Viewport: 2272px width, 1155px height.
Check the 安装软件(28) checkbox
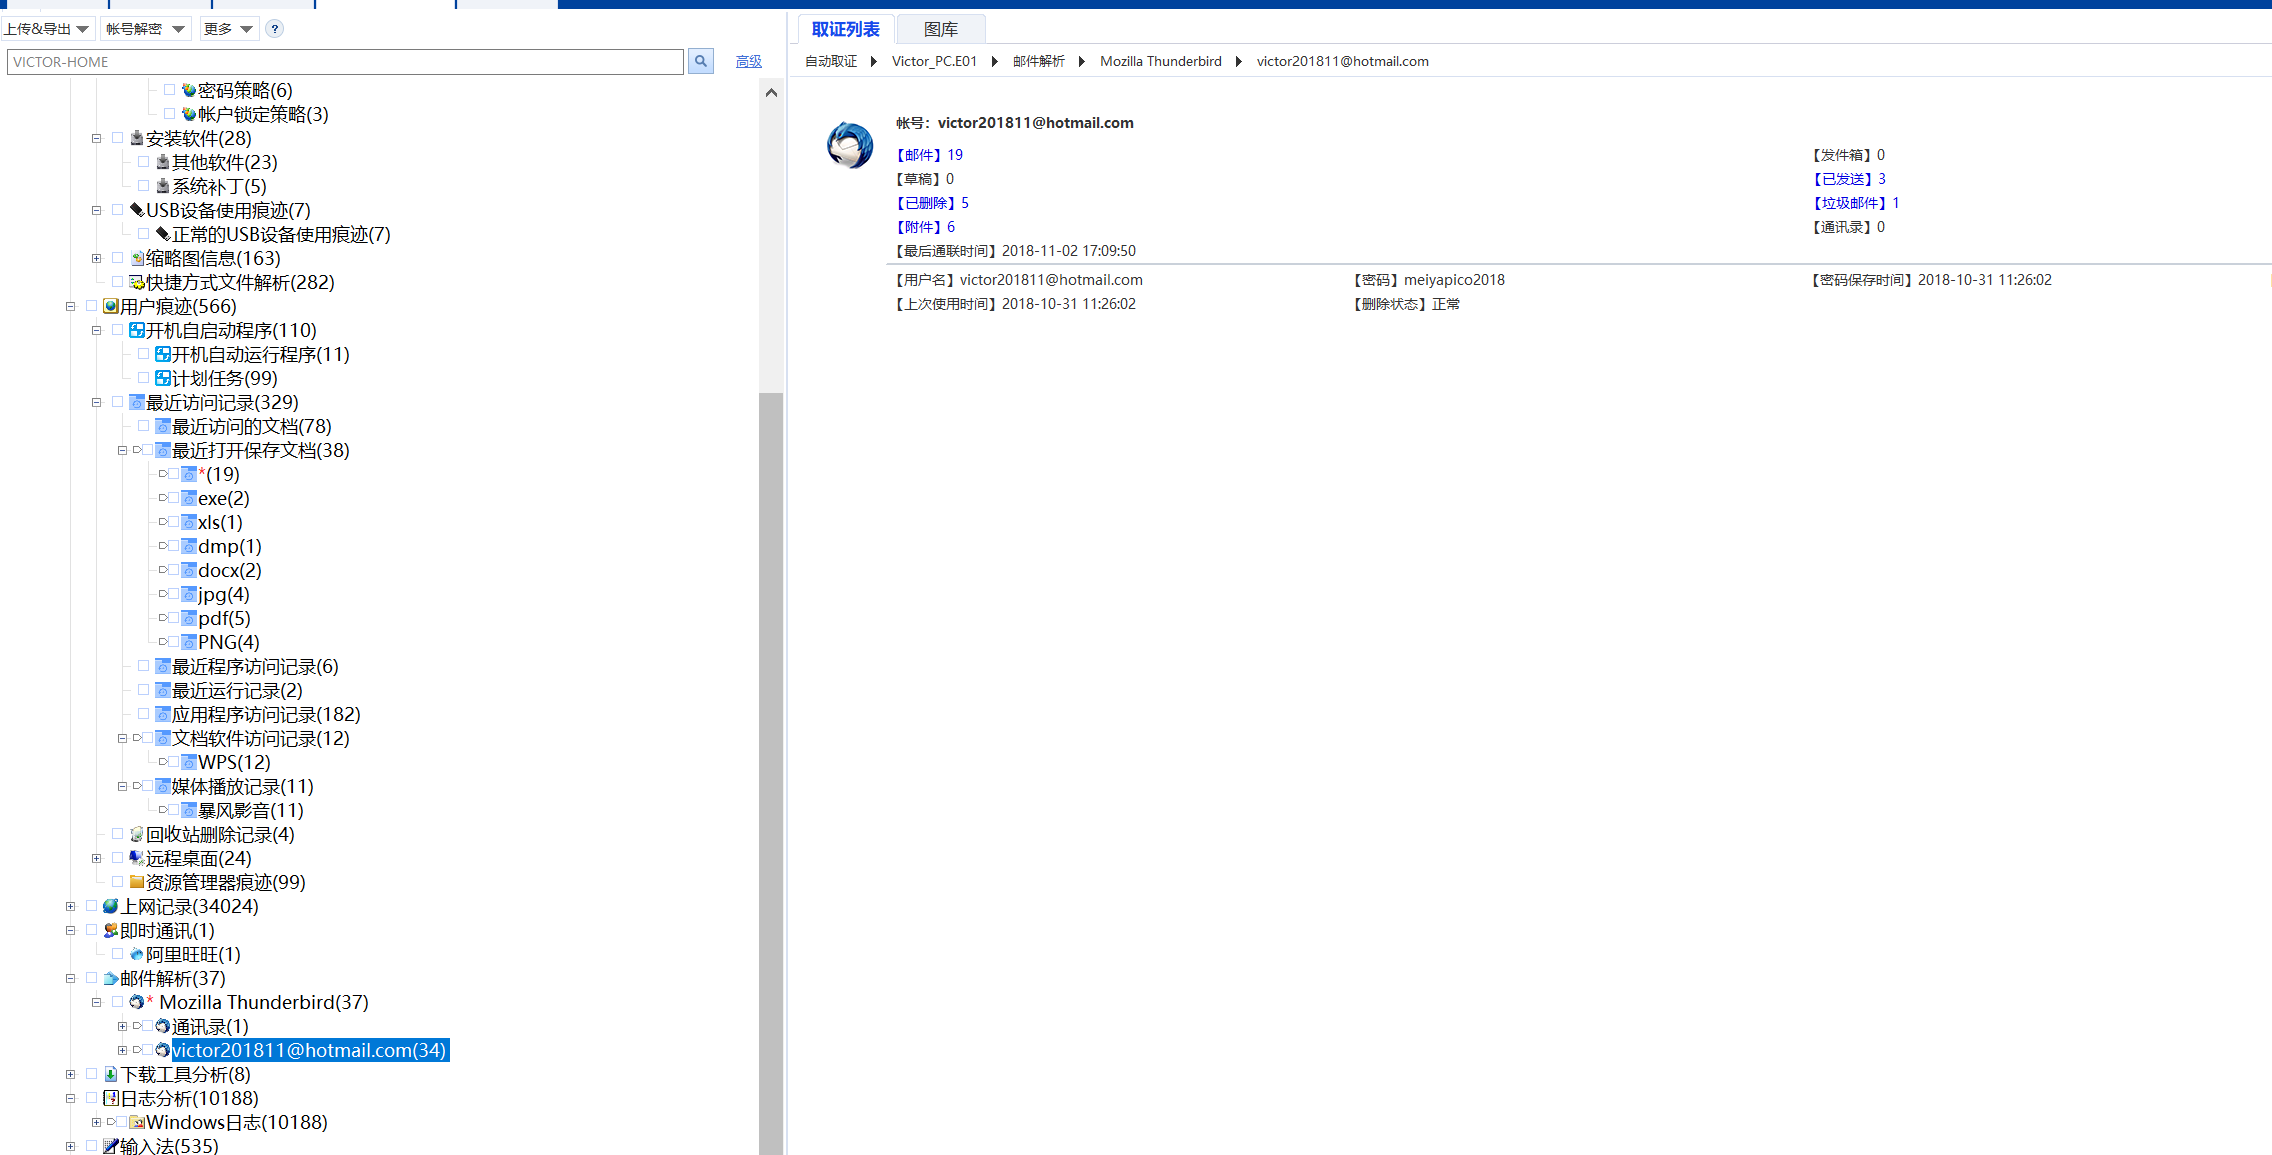118,138
